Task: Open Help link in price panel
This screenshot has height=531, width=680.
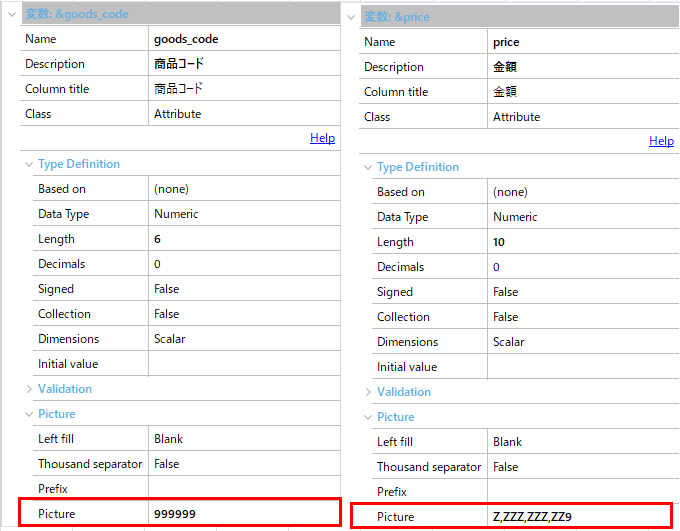Action: [661, 141]
